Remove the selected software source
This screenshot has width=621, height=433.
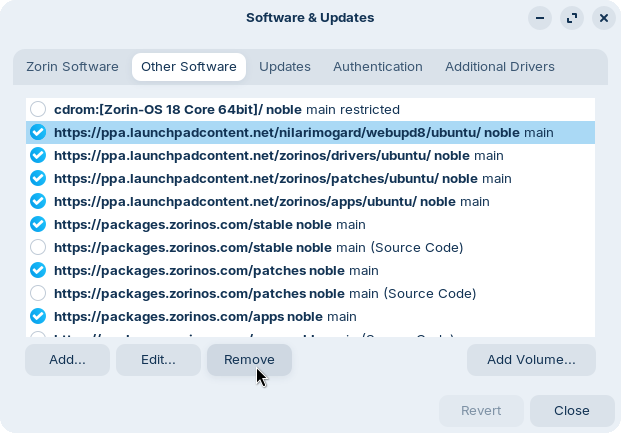click(249, 360)
